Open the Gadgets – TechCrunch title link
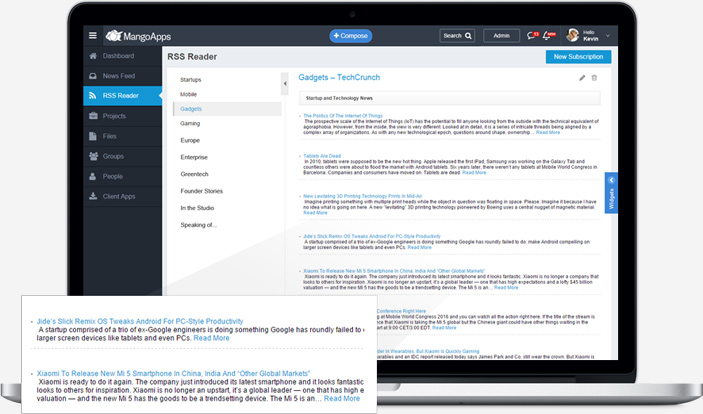Image resolution: width=703 pixels, height=414 pixels. (x=339, y=77)
